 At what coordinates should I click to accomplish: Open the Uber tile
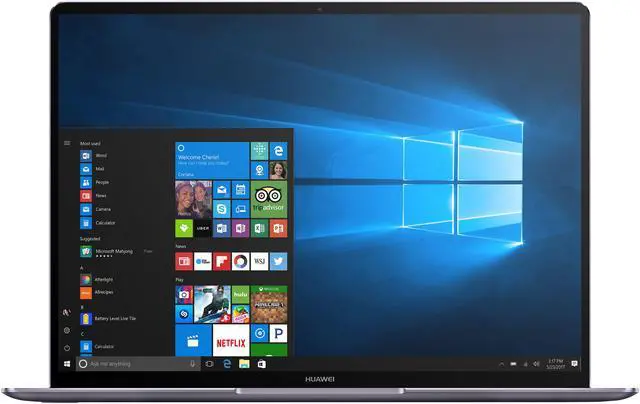(x=202, y=229)
